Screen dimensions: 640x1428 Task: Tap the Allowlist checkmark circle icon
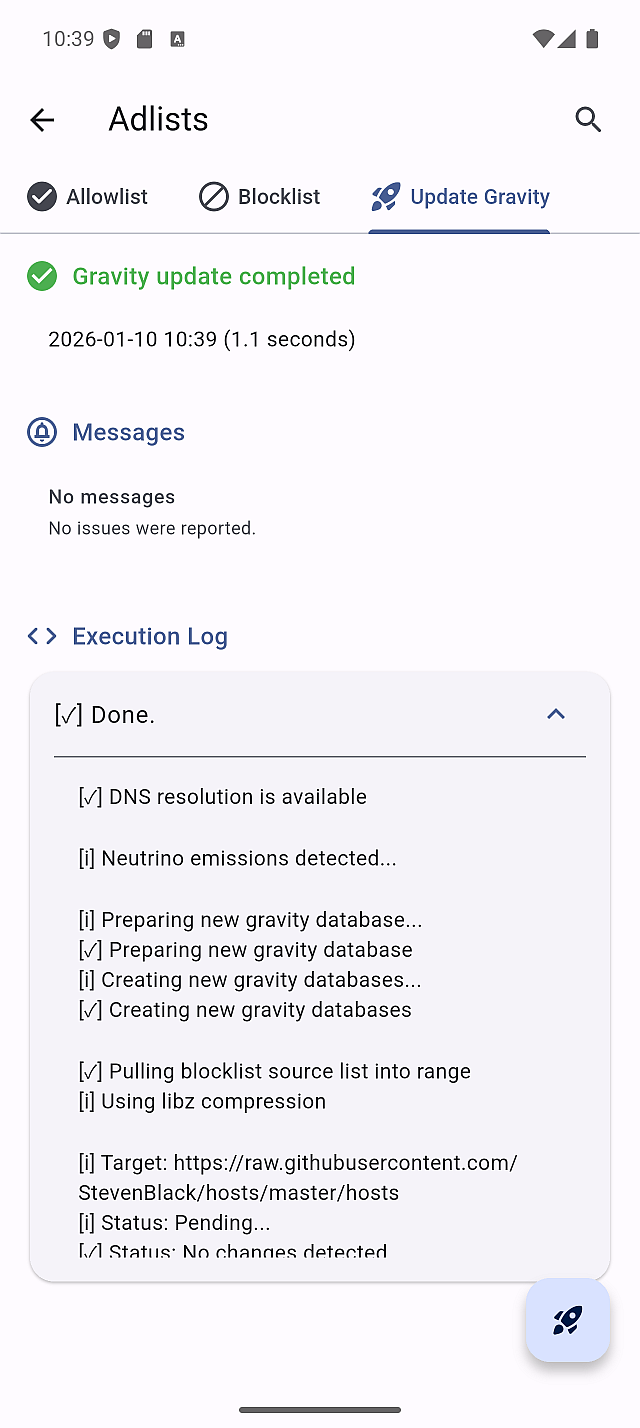pyautogui.click(x=42, y=197)
